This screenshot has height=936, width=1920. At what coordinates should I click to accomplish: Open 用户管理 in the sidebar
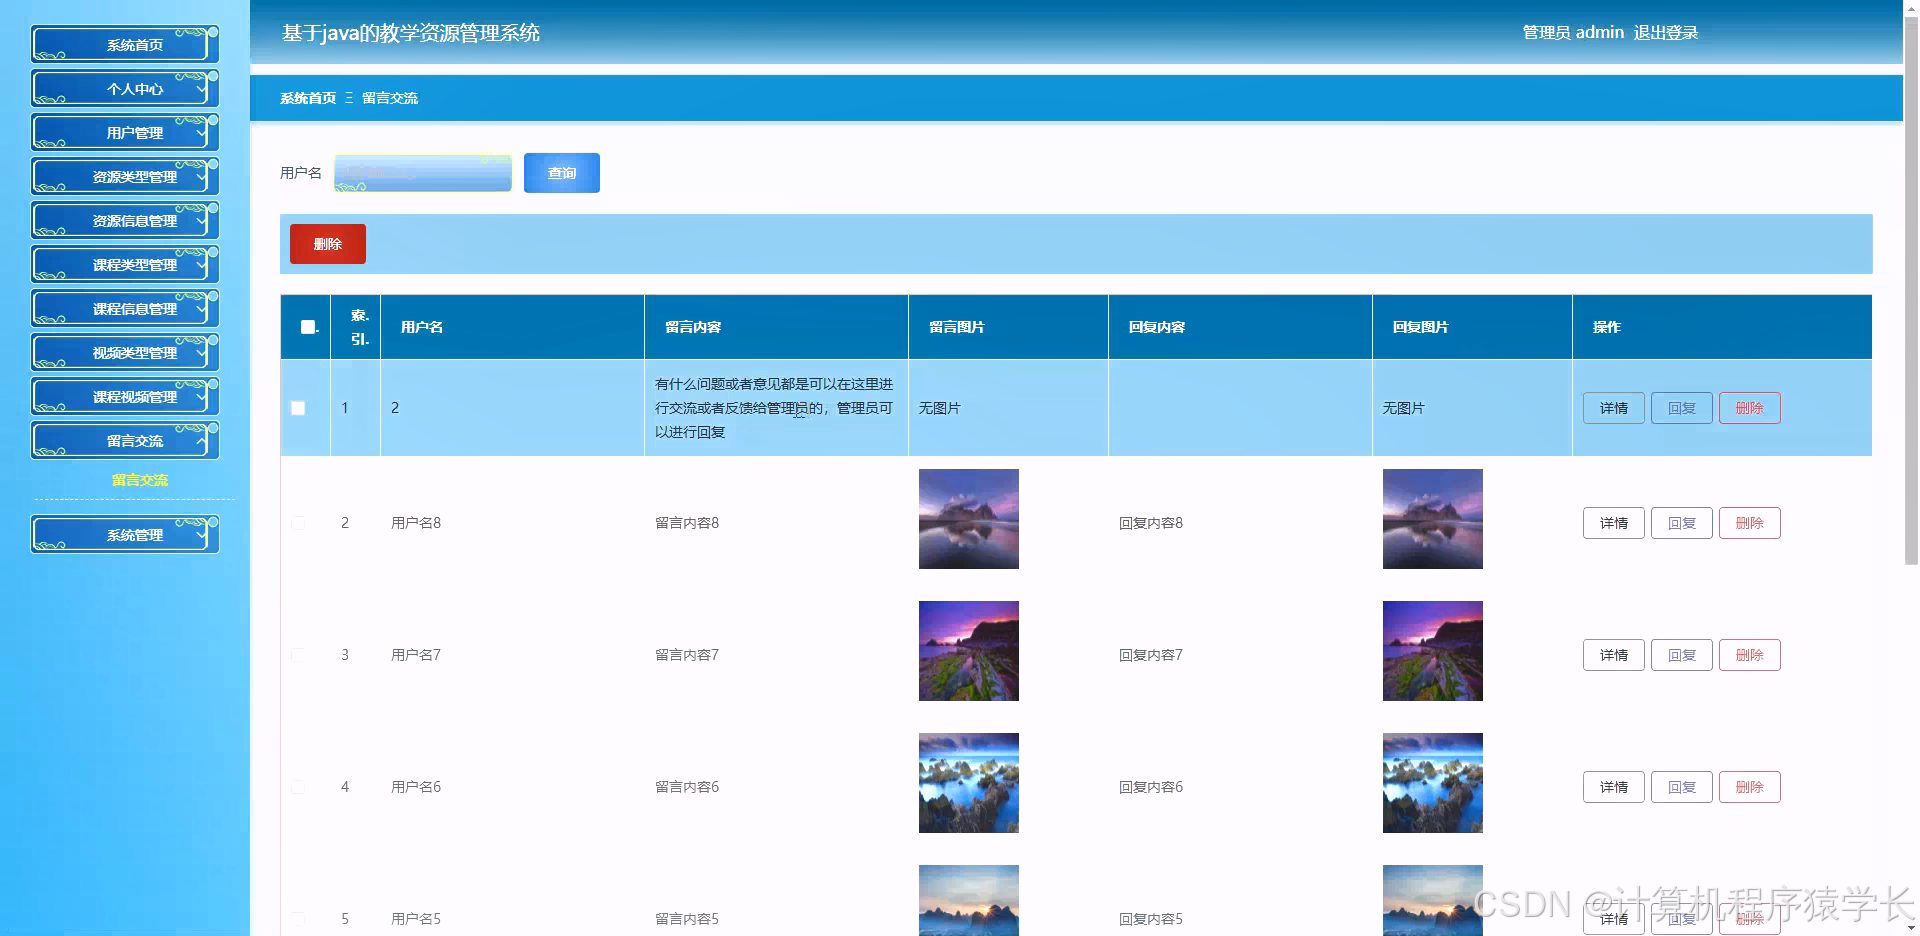pyautogui.click(x=124, y=132)
